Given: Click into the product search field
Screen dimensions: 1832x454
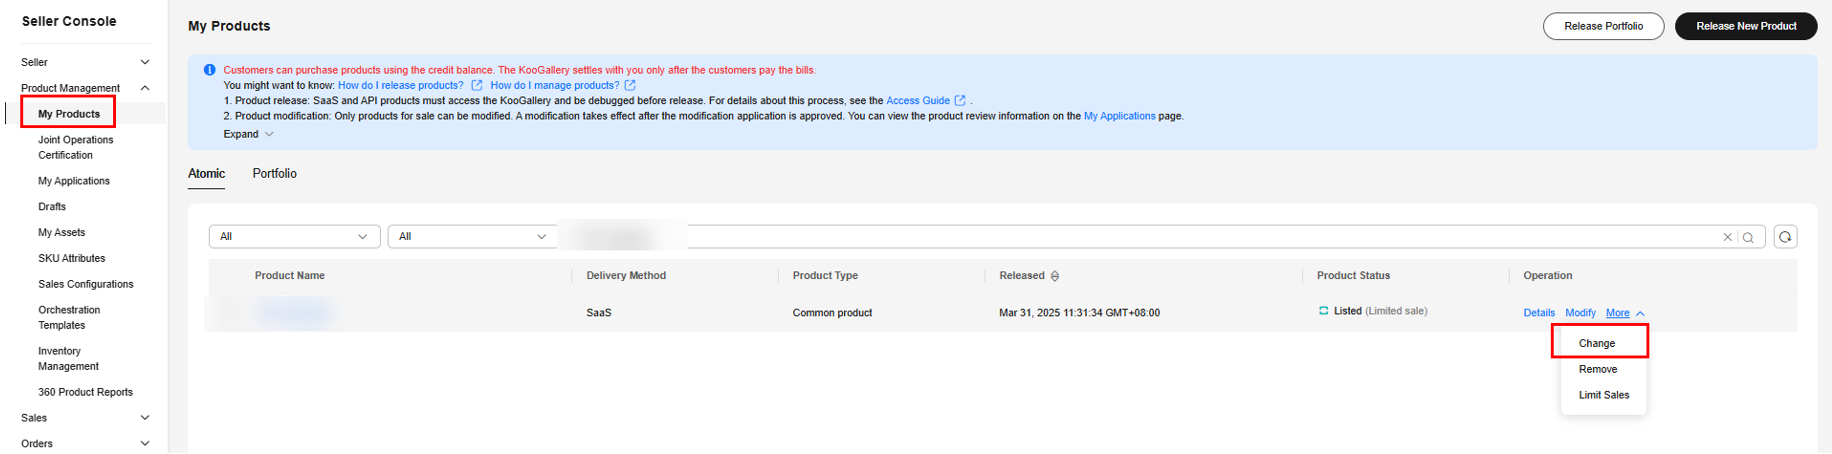Looking at the screenshot, I should pyautogui.click(x=1200, y=237).
